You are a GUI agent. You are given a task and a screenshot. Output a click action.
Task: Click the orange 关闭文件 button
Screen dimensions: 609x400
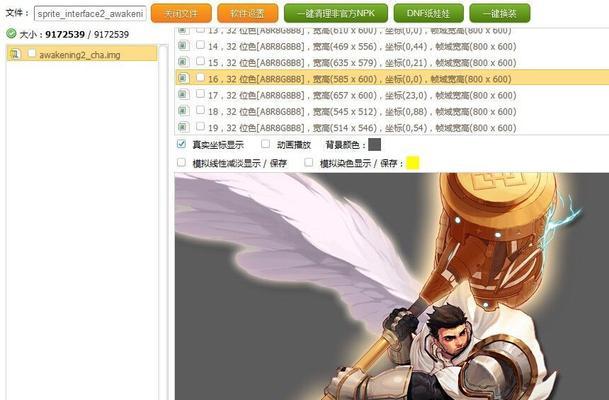pos(181,14)
